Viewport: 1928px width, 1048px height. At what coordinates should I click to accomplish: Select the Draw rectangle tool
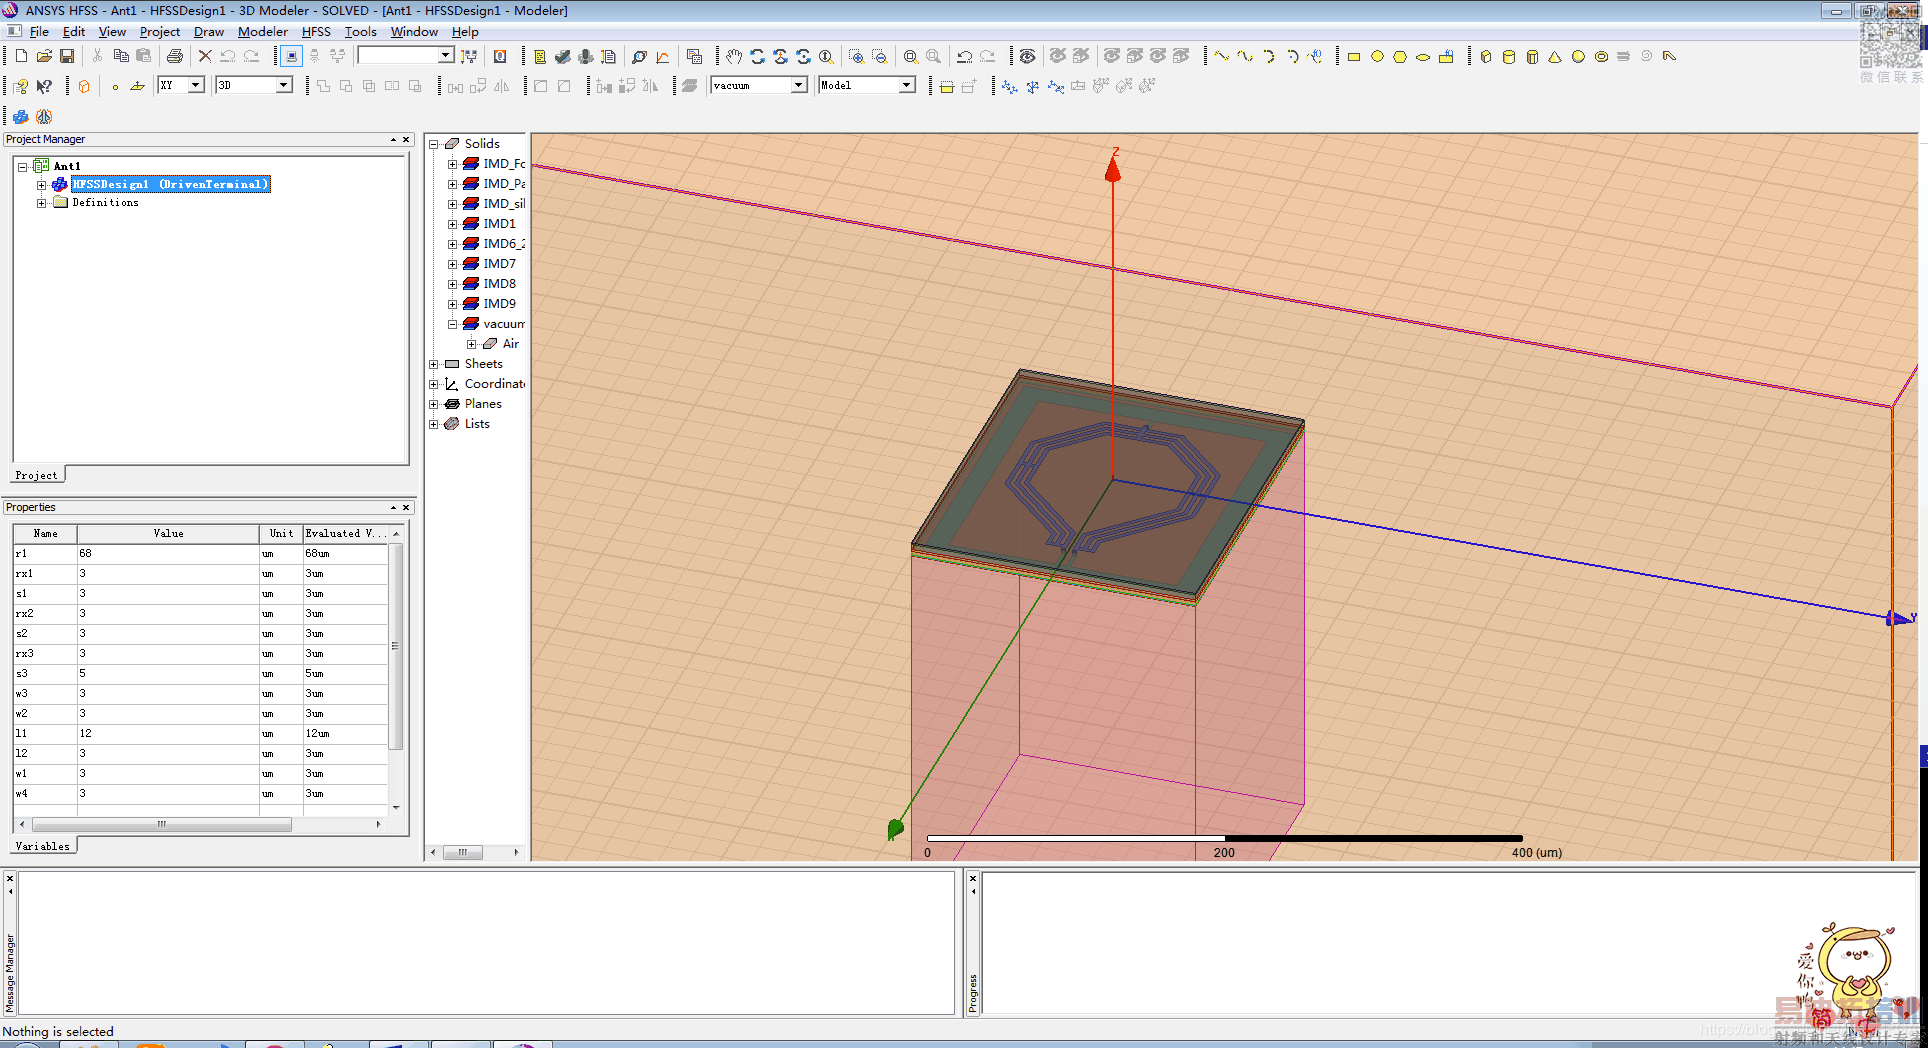pos(1354,57)
